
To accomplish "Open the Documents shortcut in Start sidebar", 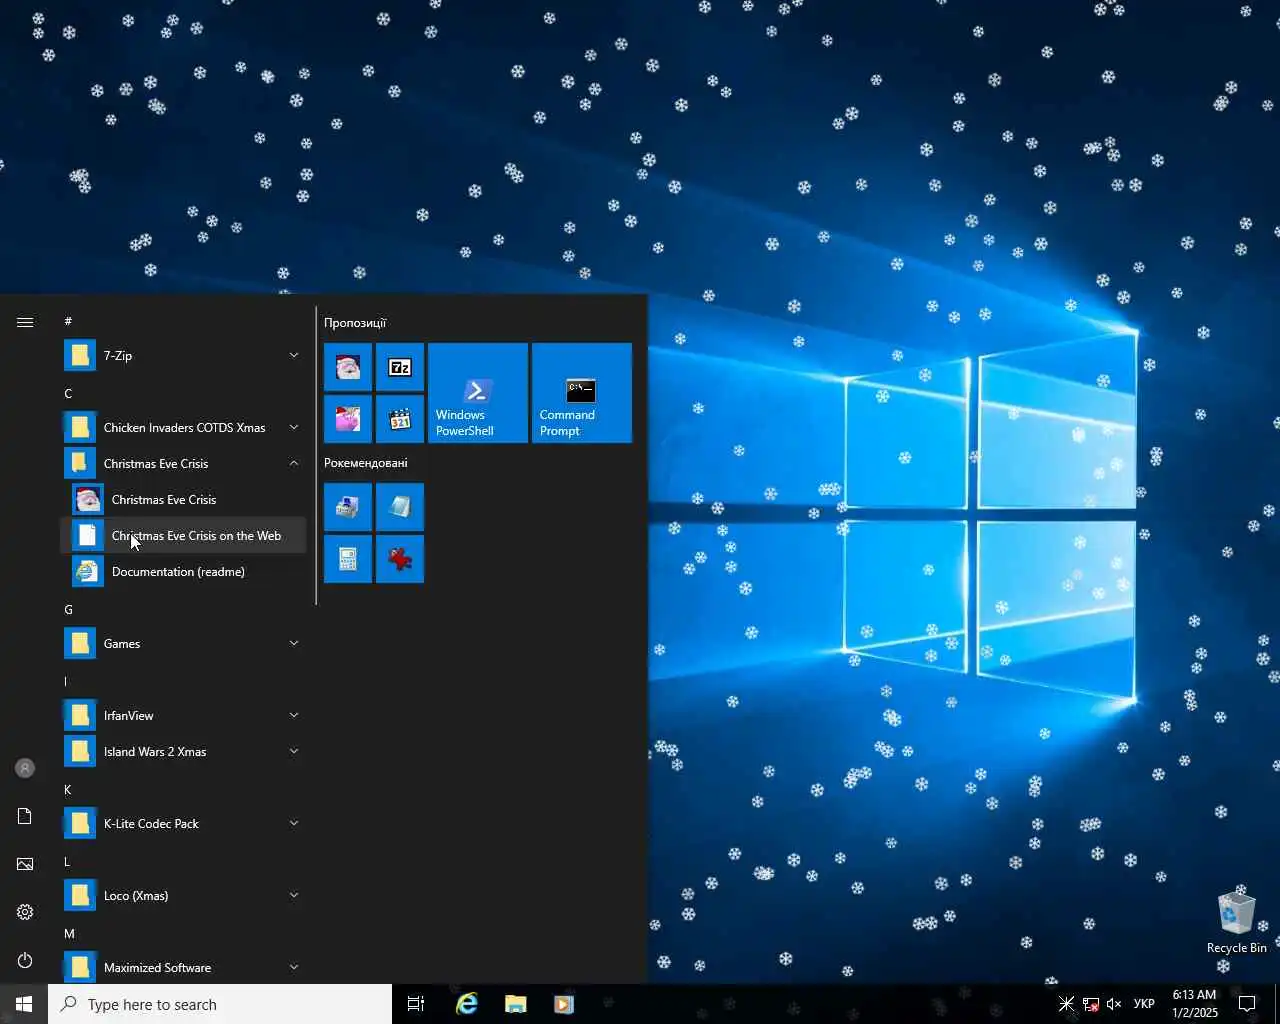I will (x=25, y=816).
